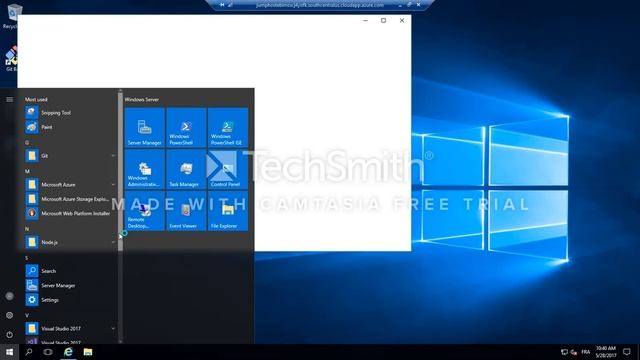The image size is (640, 360).
Task: Jump to the letter G header
Action: point(27,142)
